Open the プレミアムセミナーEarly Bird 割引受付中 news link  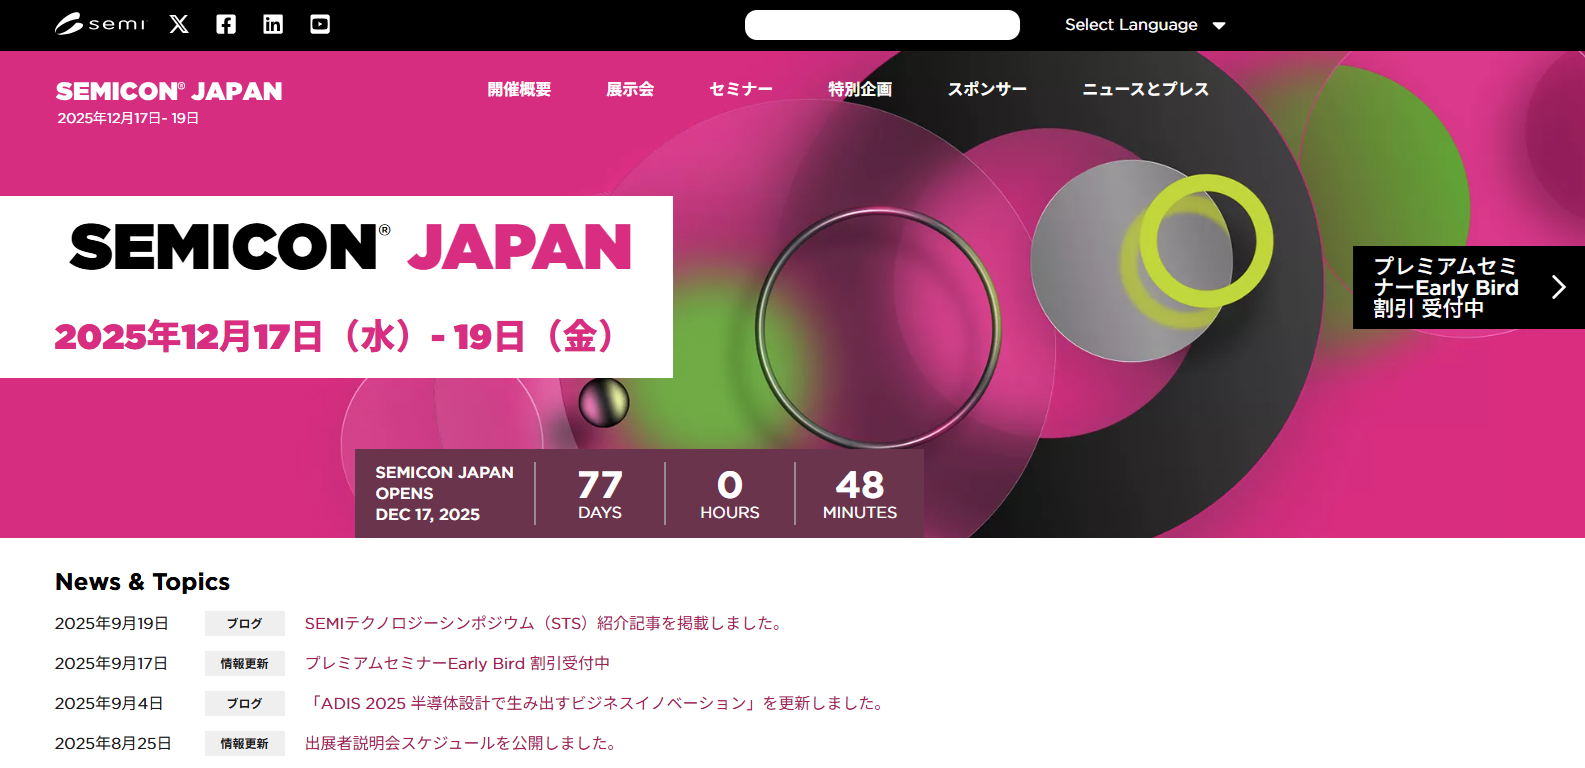click(457, 663)
